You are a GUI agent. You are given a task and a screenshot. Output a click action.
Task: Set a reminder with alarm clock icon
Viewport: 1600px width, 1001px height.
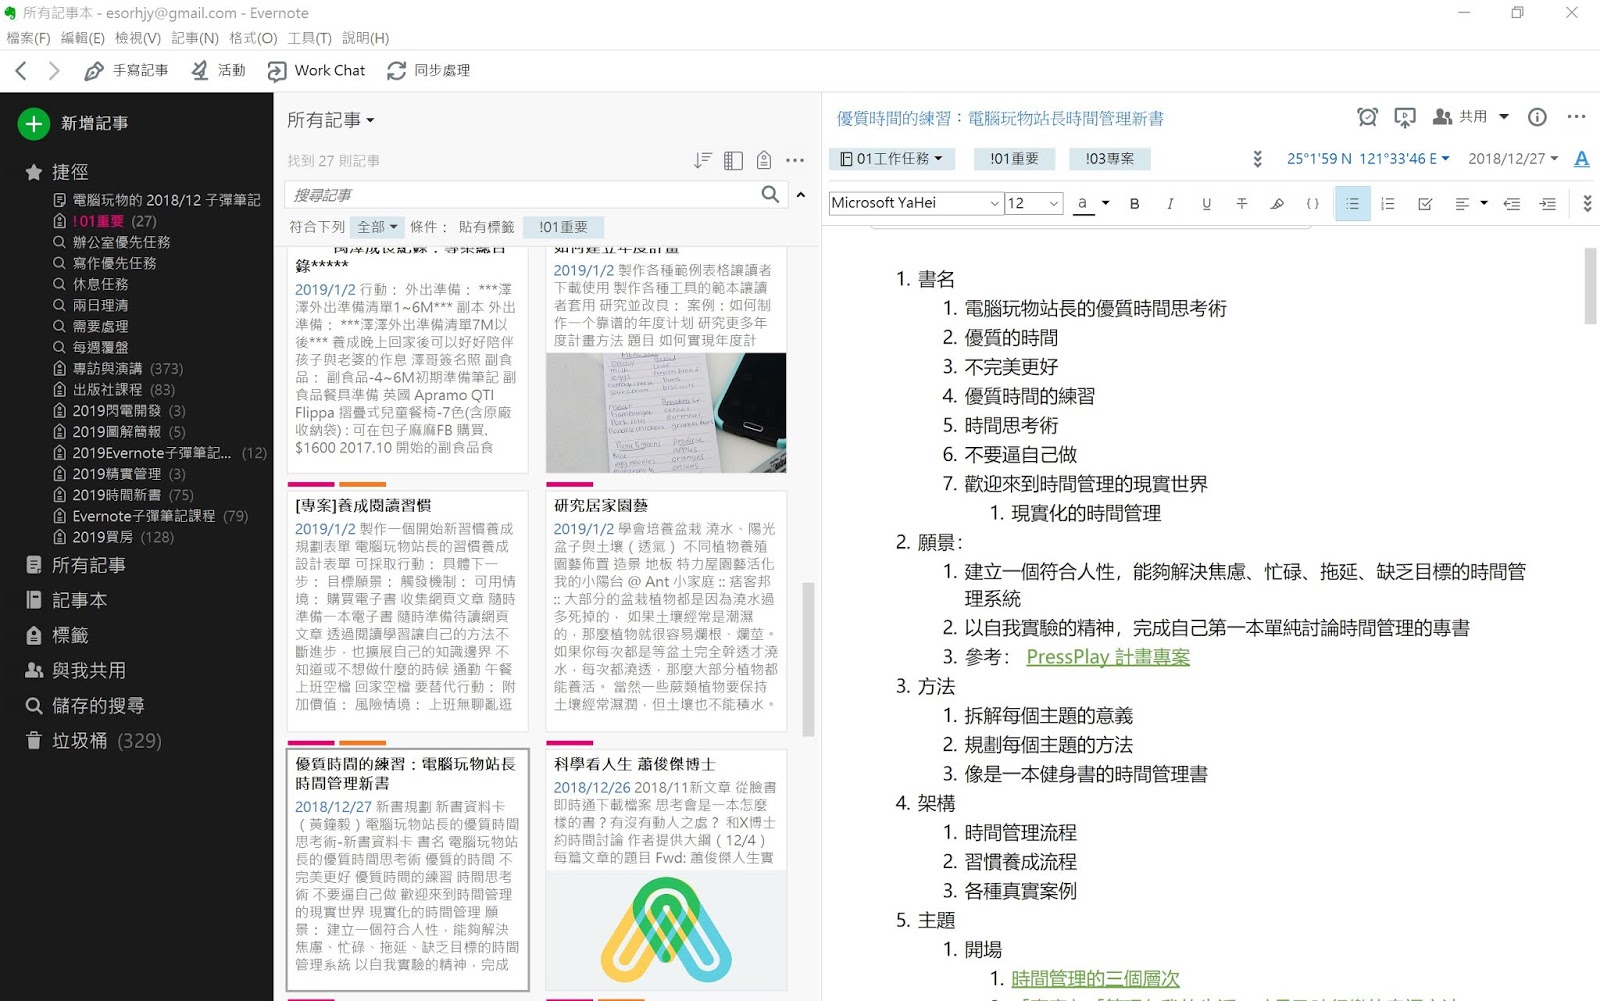(x=1367, y=117)
